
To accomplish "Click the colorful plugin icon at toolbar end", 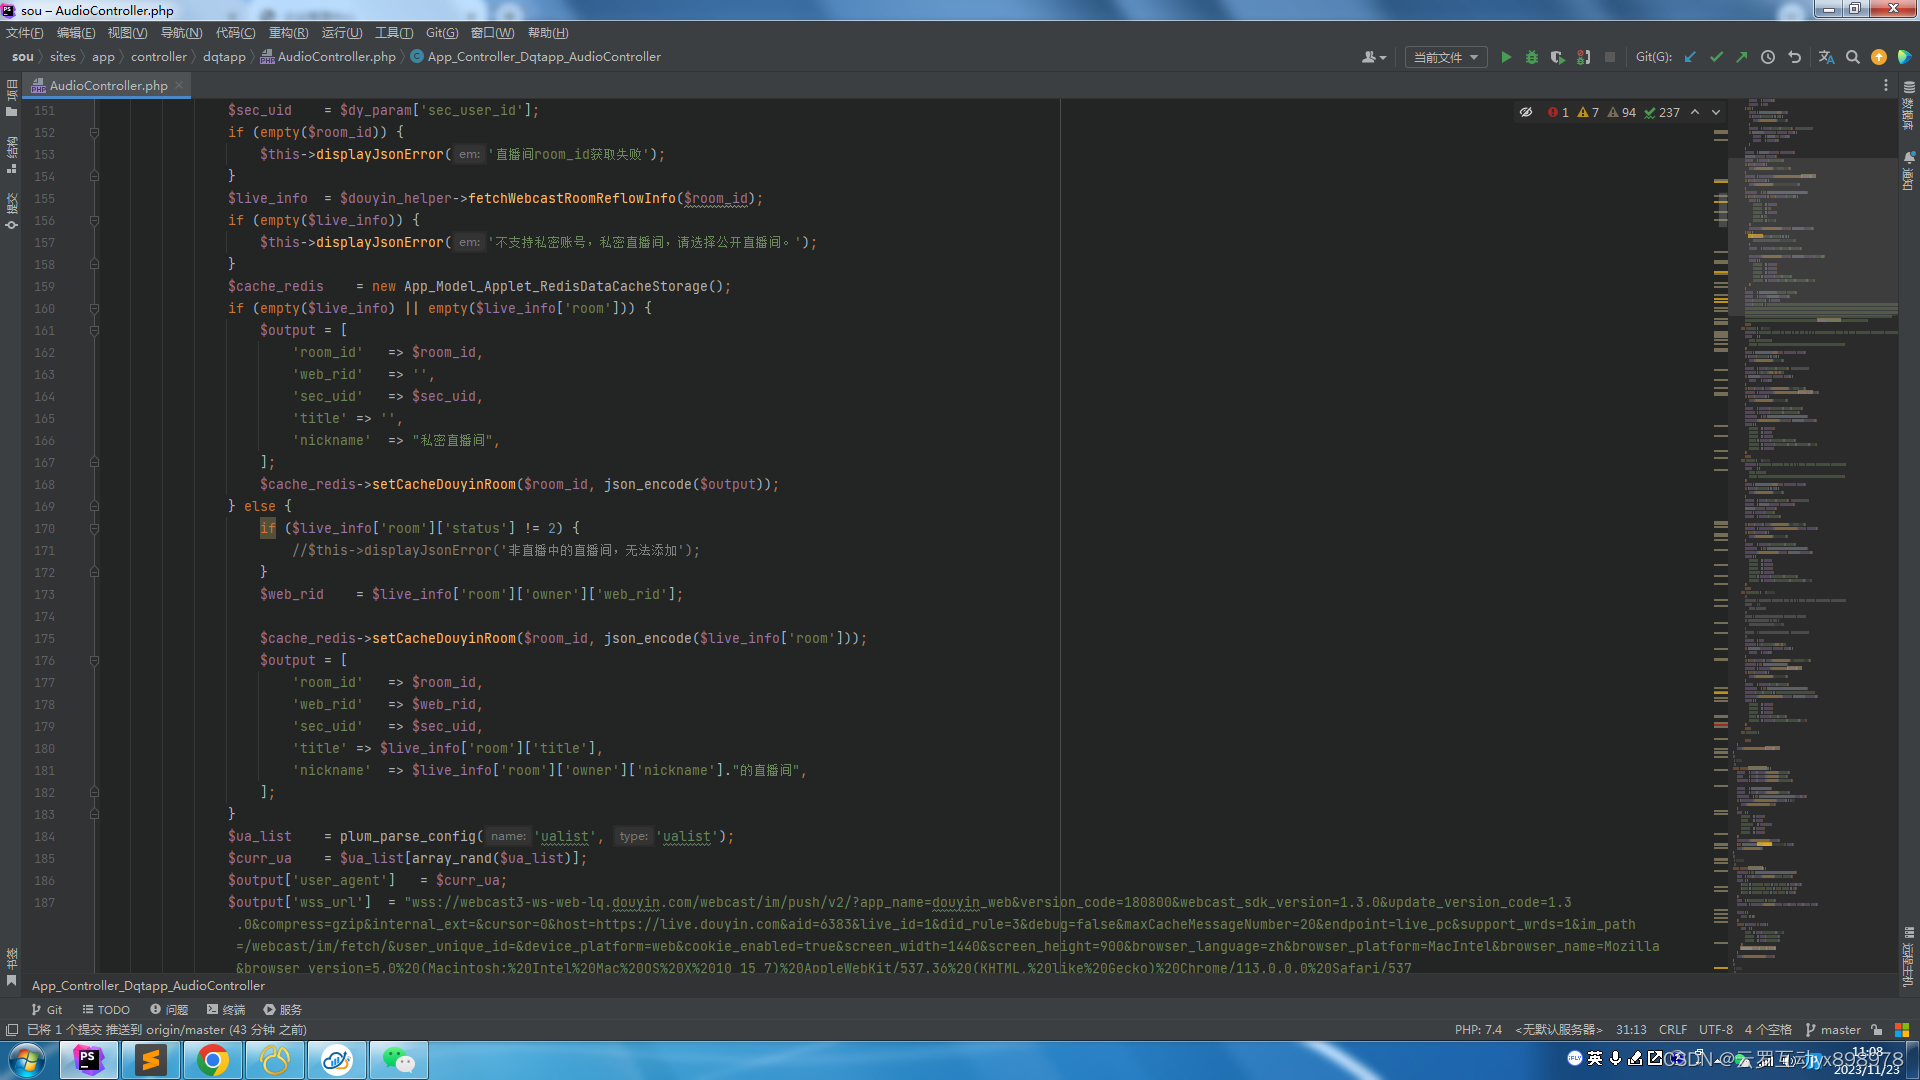I will [1905, 57].
